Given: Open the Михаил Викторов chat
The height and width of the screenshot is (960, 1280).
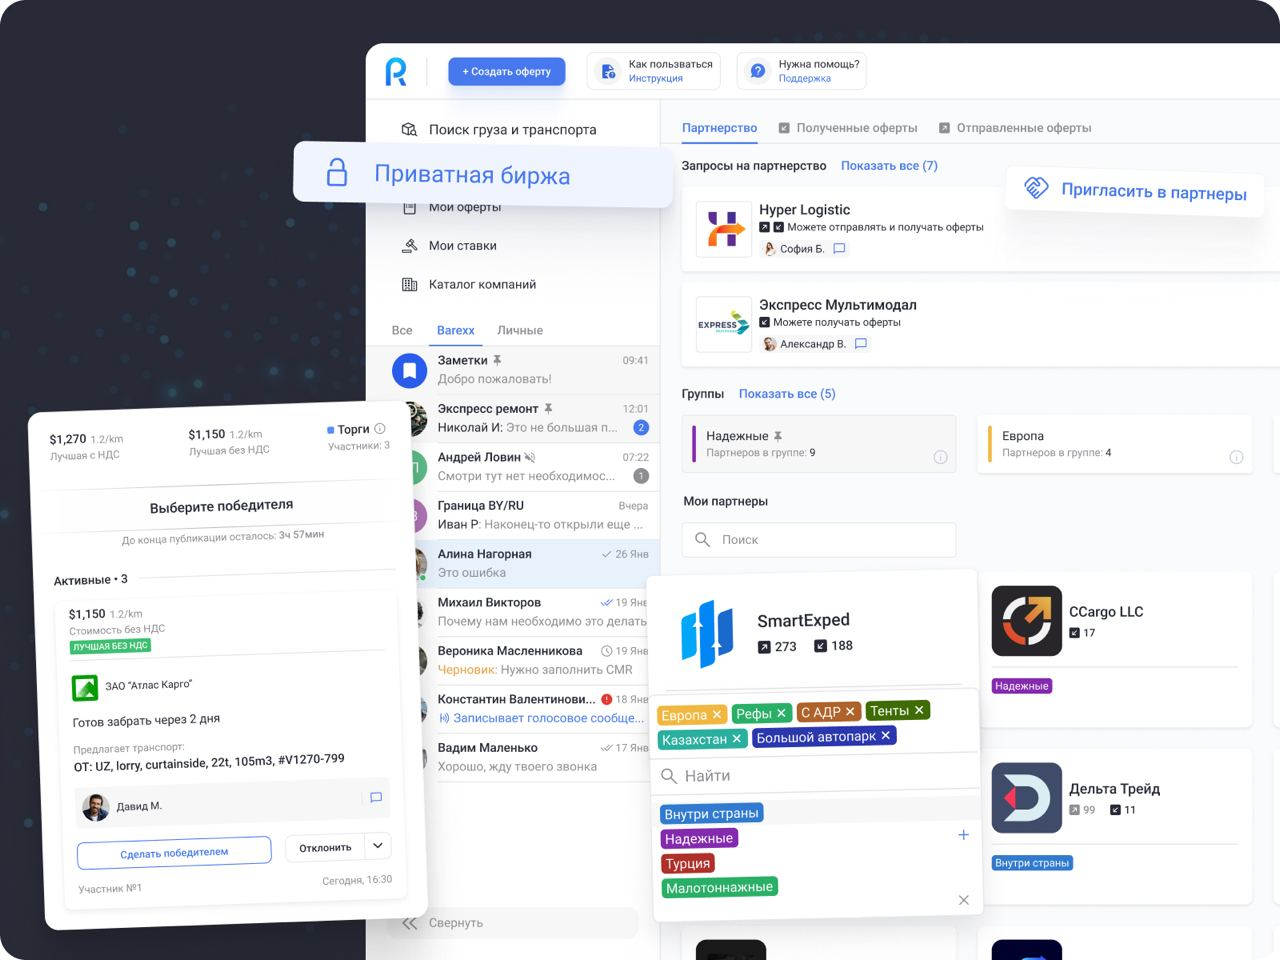Looking at the screenshot, I should pyautogui.click(x=535, y=612).
